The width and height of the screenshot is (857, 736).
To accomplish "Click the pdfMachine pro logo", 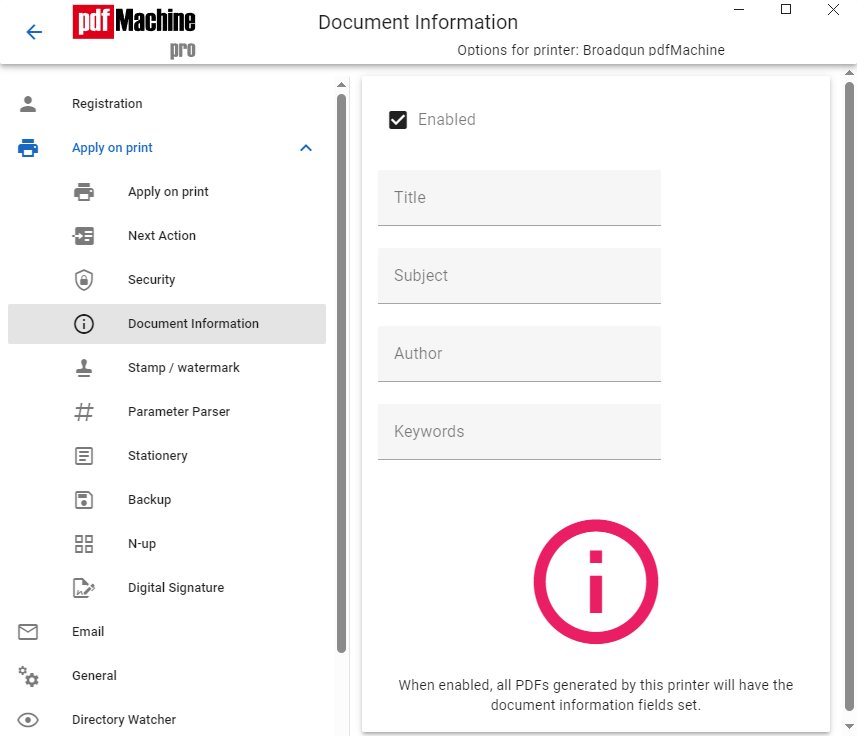I will point(134,31).
